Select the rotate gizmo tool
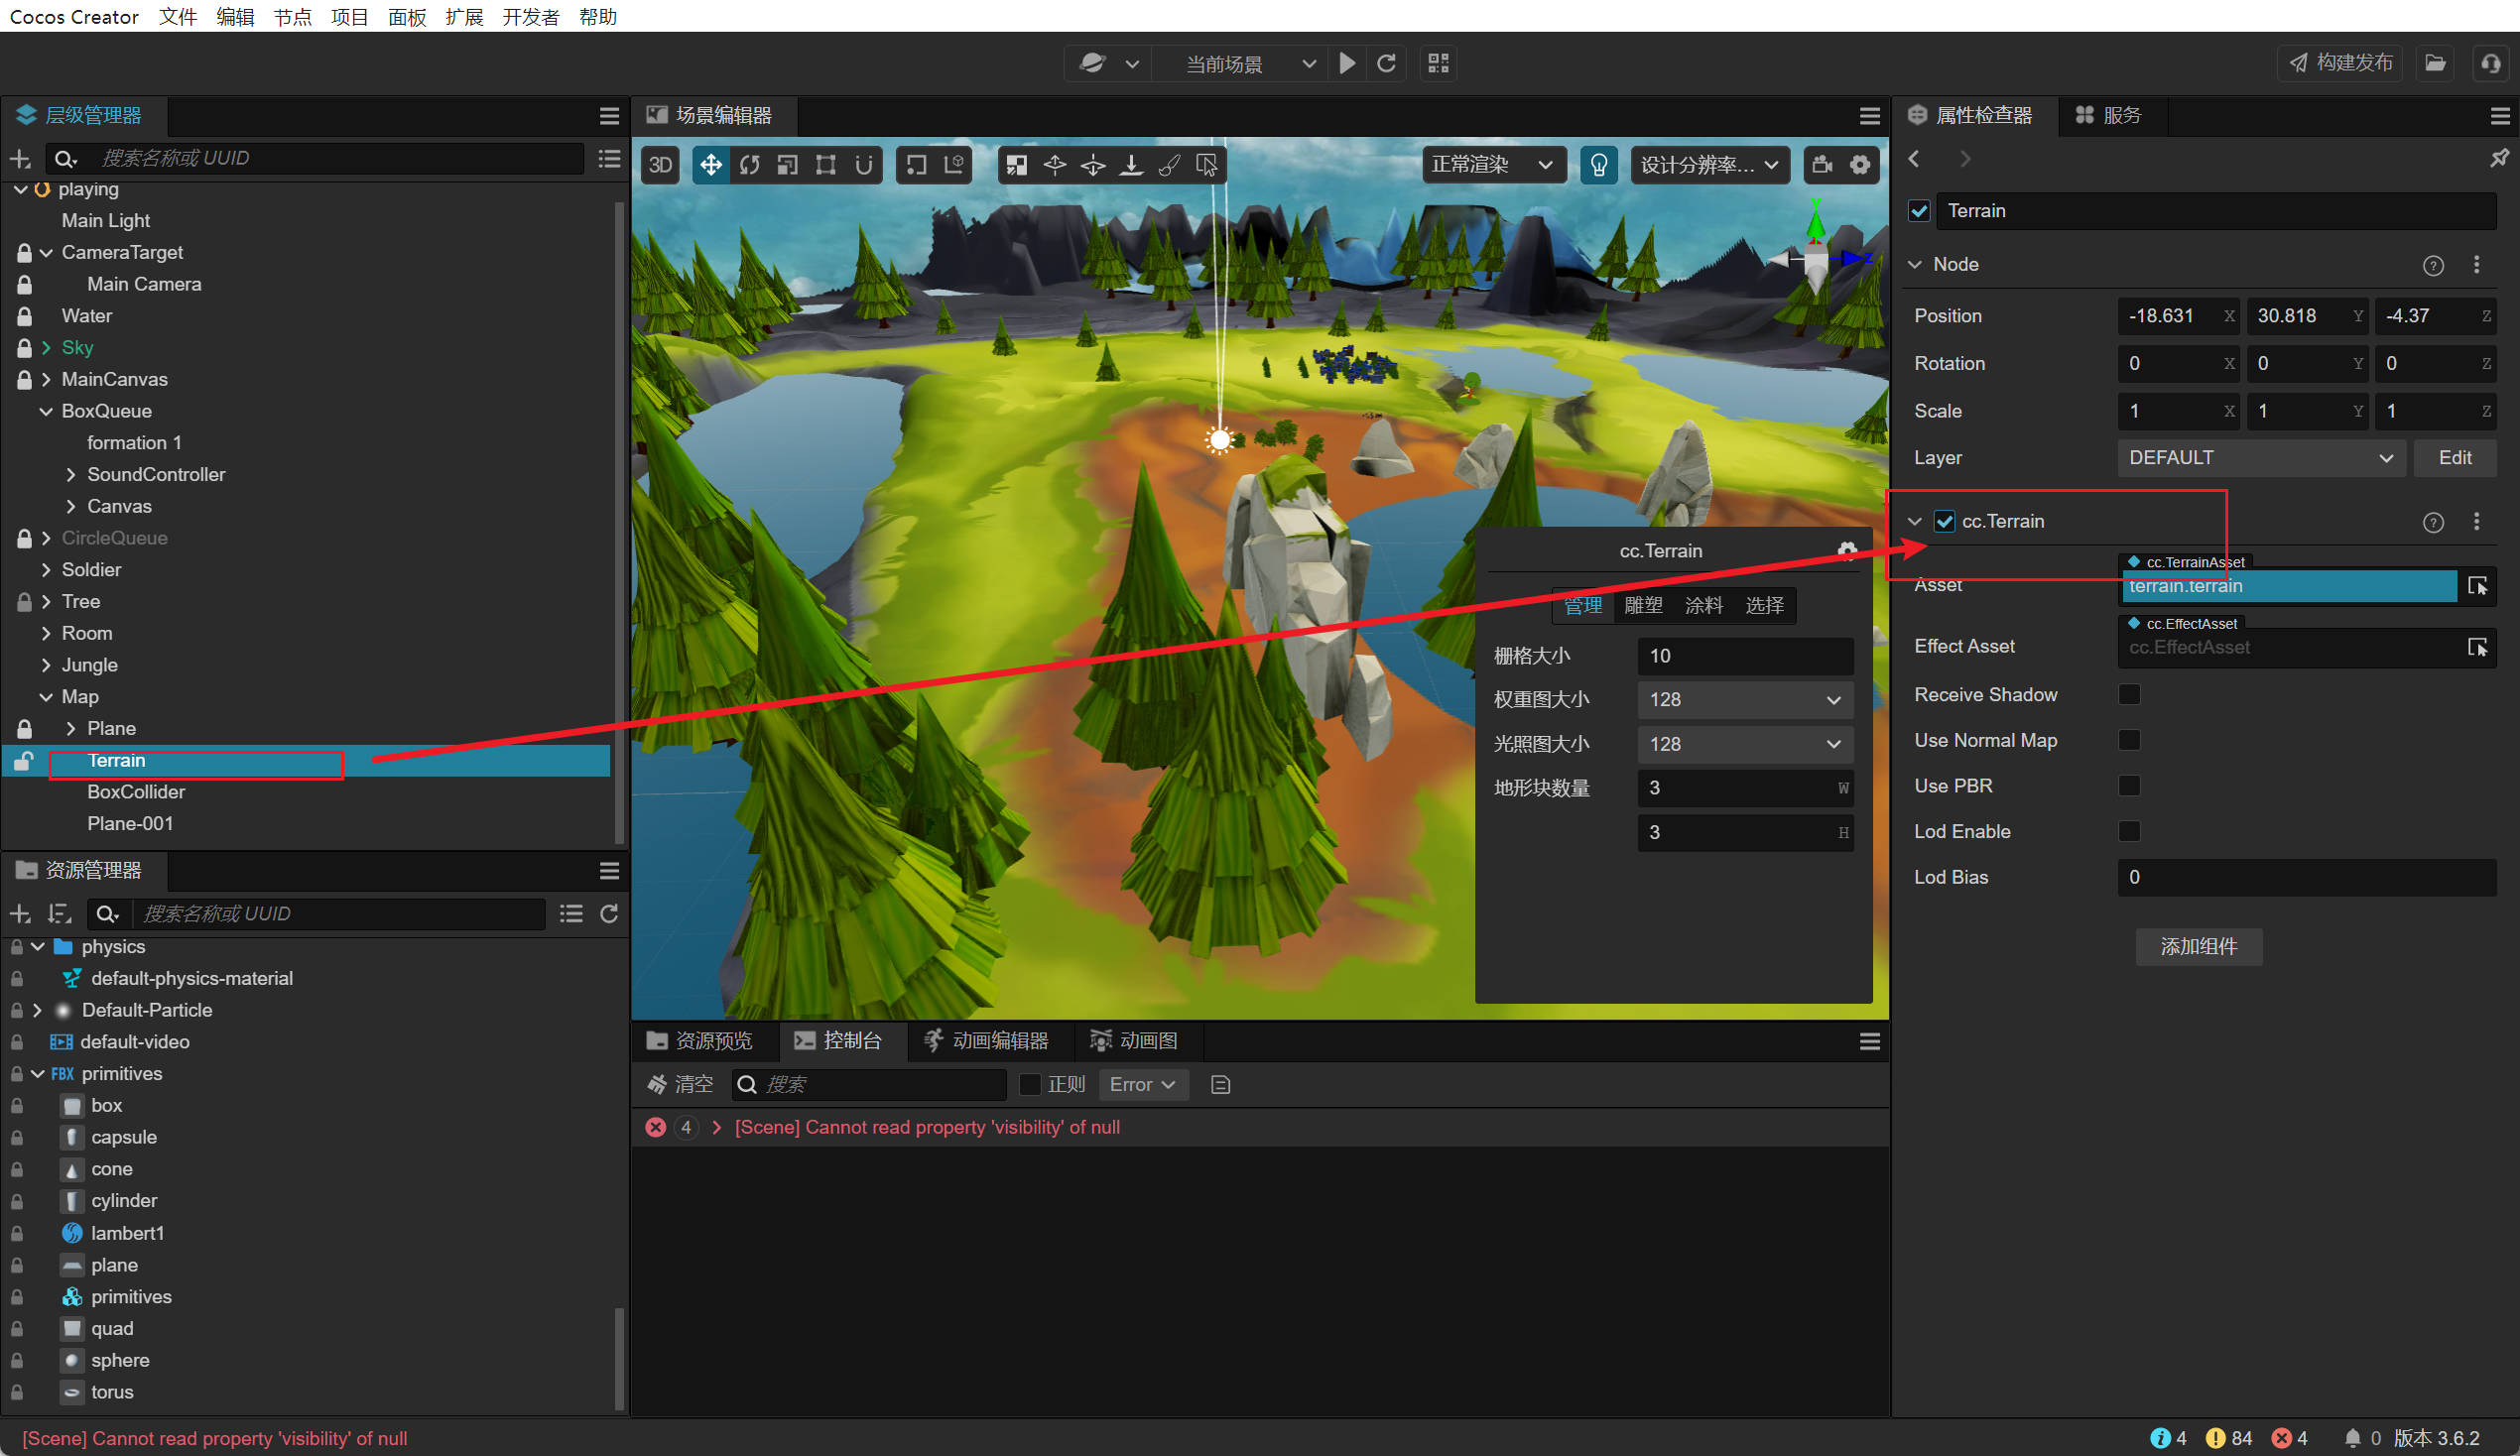 pyautogui.click(x=749, y=165)
